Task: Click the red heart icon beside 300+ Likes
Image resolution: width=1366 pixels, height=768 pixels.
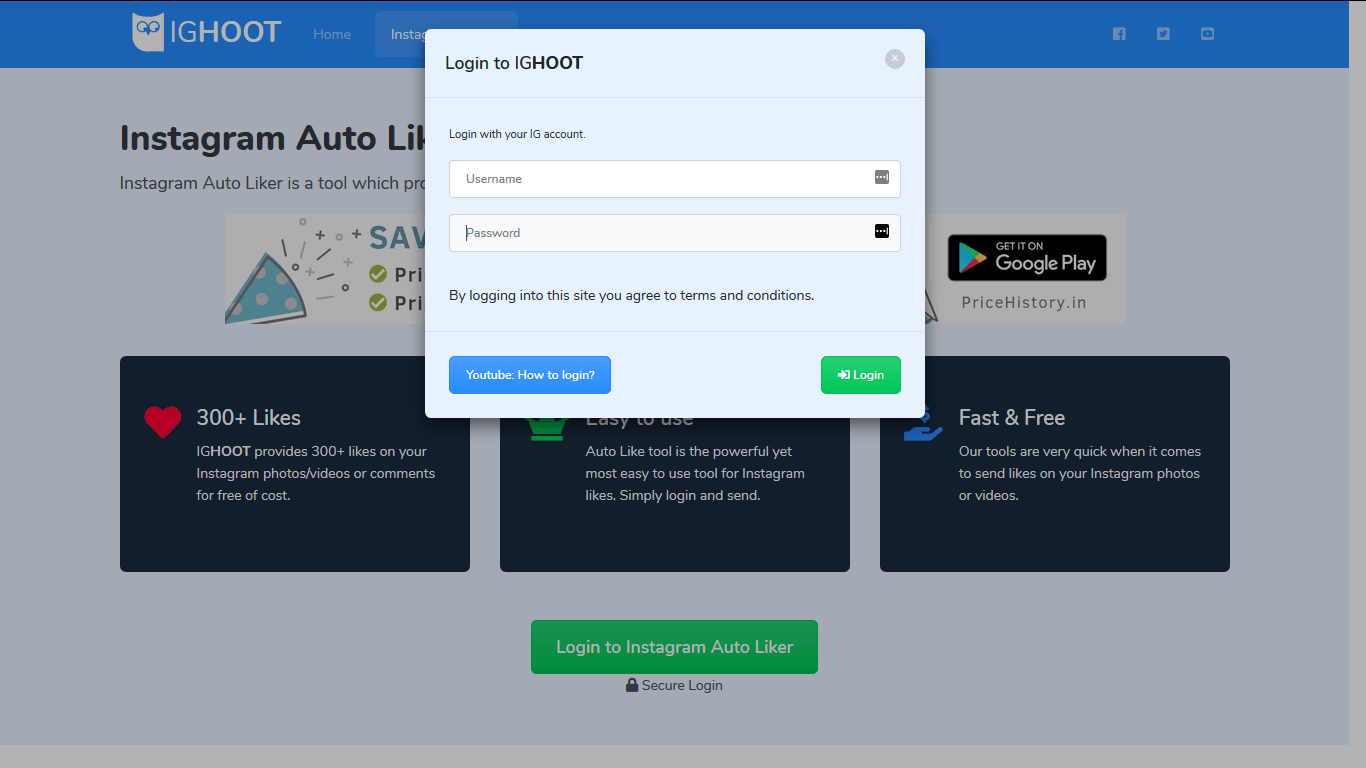Action: coord(162,423)
